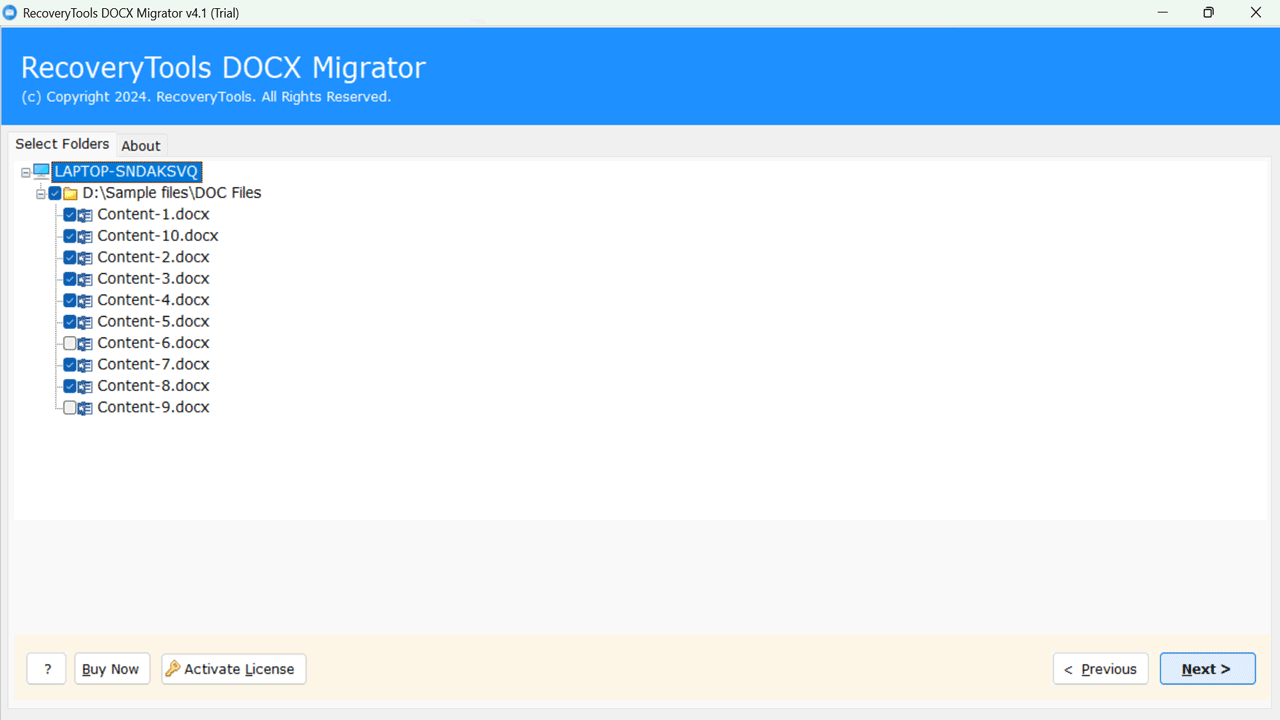This screenshot has height=720, width=1280.
Task: Select the D:\Sample files\DOC Files label
Action: point(172,193)
